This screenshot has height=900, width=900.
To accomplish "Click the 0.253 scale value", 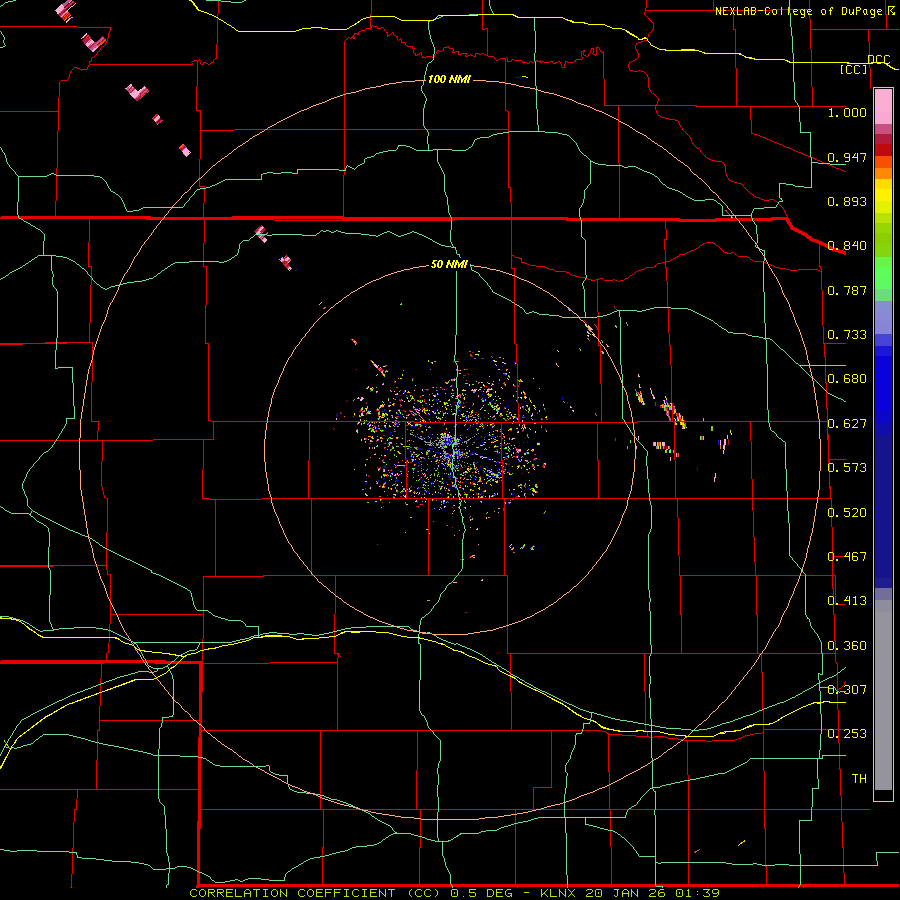I will (x=847, y=734).
